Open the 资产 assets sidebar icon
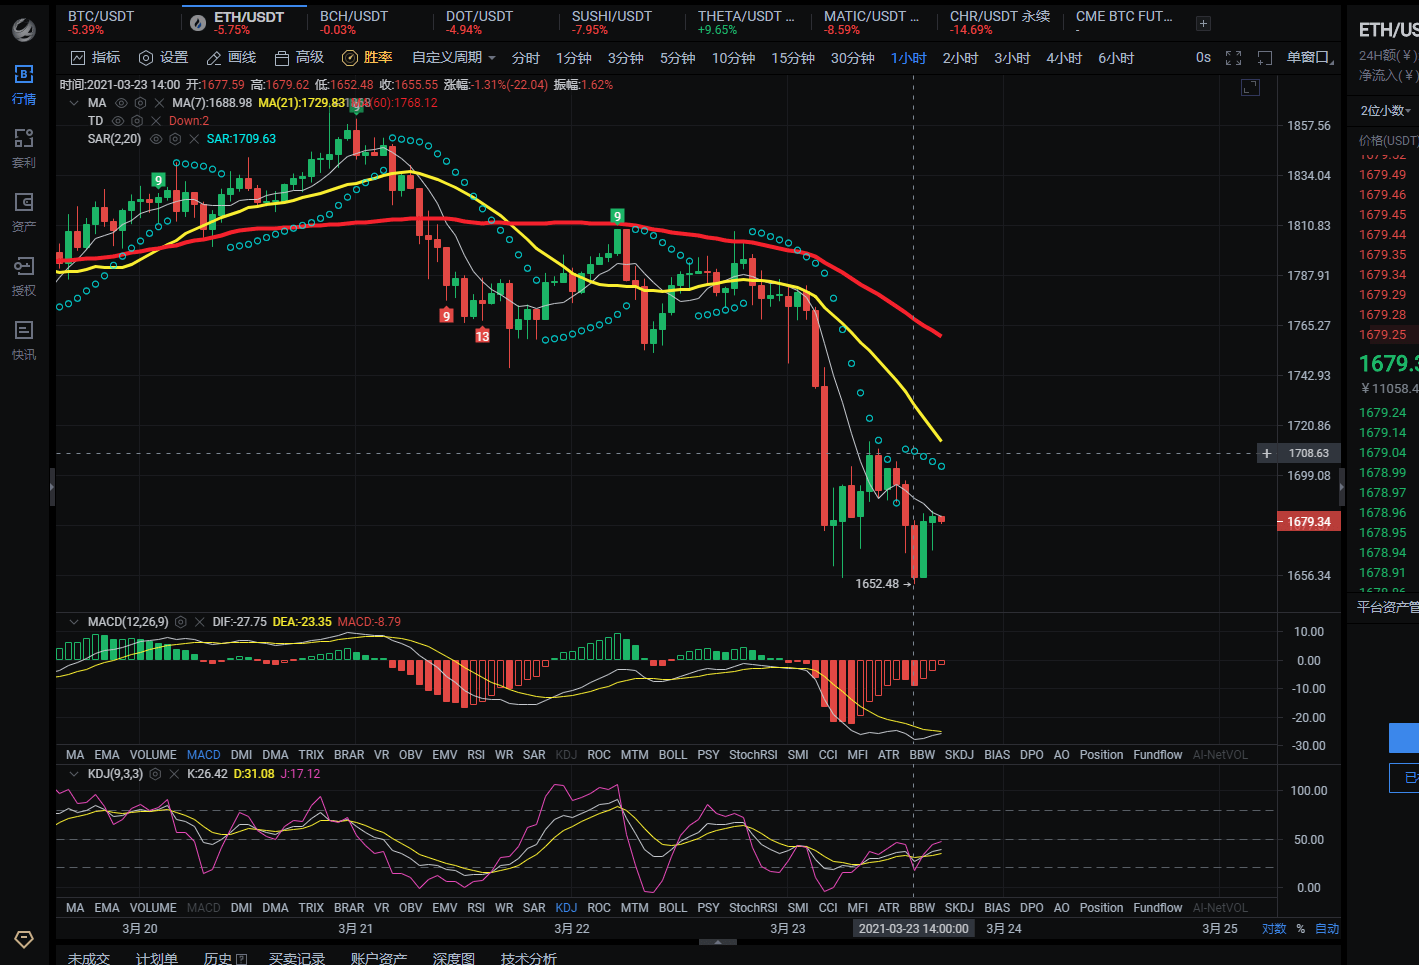Viewport: 1419px width, 965px height. tap(24, 212)
